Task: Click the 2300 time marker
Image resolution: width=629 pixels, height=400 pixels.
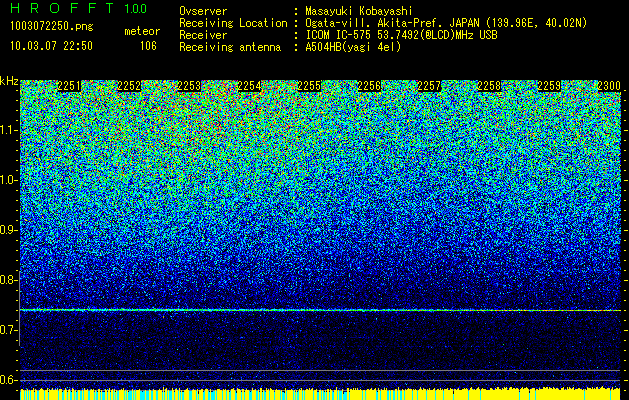Action: pyautogui.click(x=609, y=86)
